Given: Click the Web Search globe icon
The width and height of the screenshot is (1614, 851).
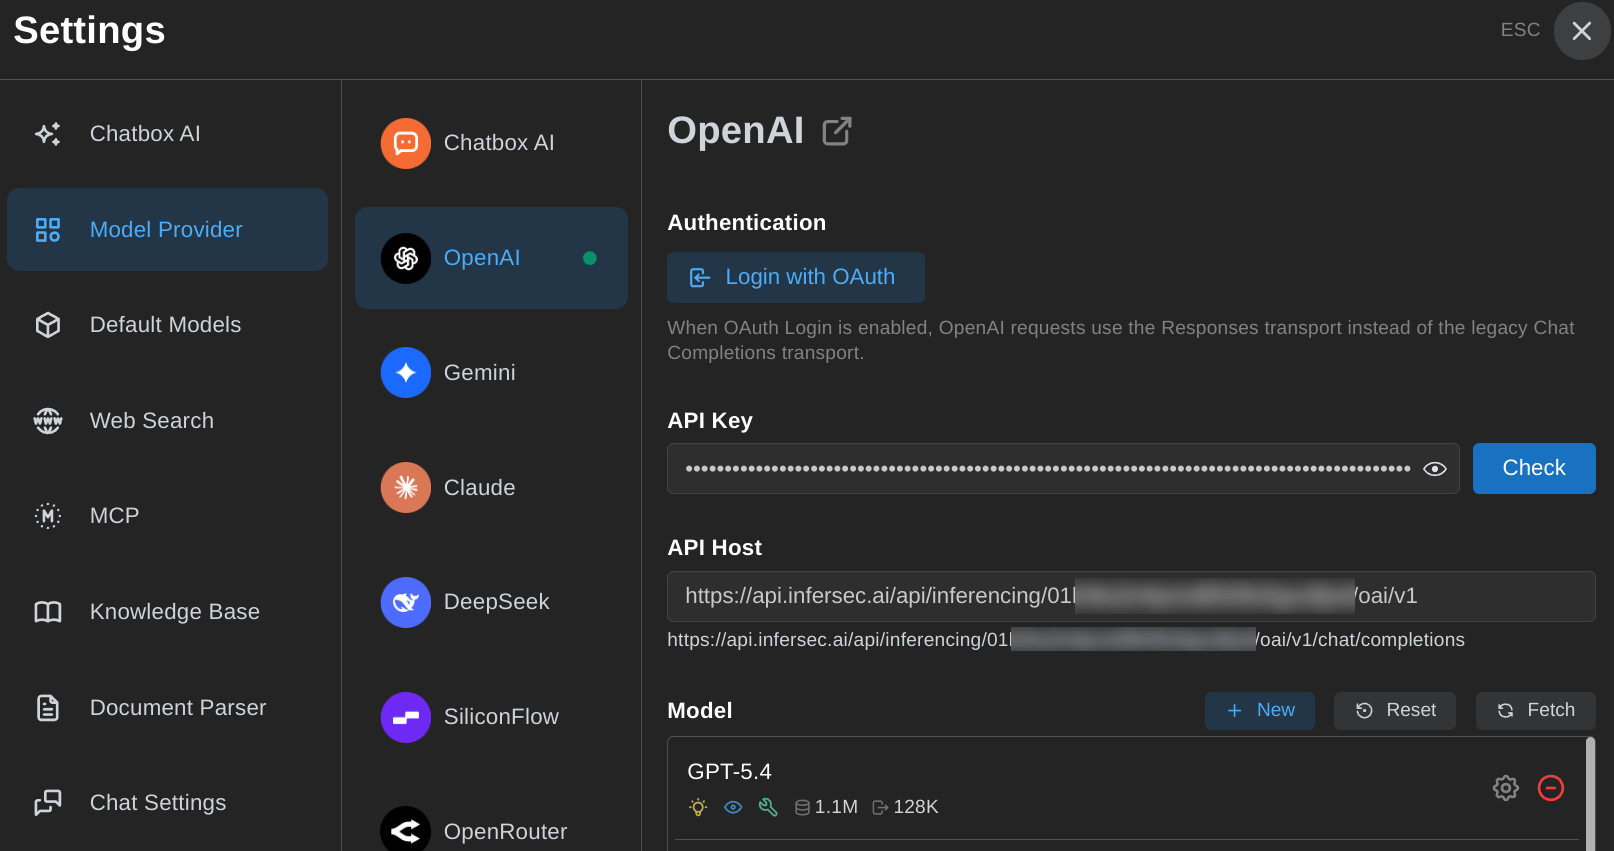Looking at the screenshot, I should [x=48, y=421].
